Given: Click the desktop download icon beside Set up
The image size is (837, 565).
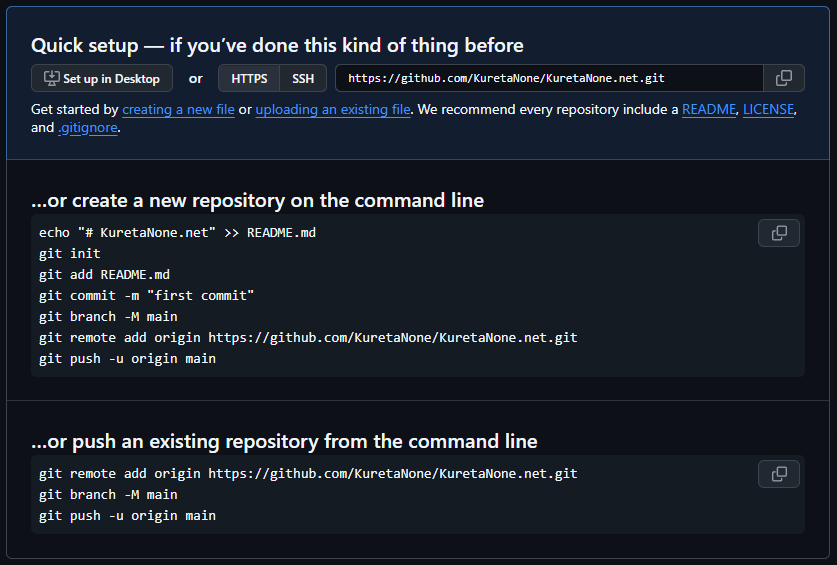Looking at the screenshot, I should pyautogui.click(x=51, y=78).
